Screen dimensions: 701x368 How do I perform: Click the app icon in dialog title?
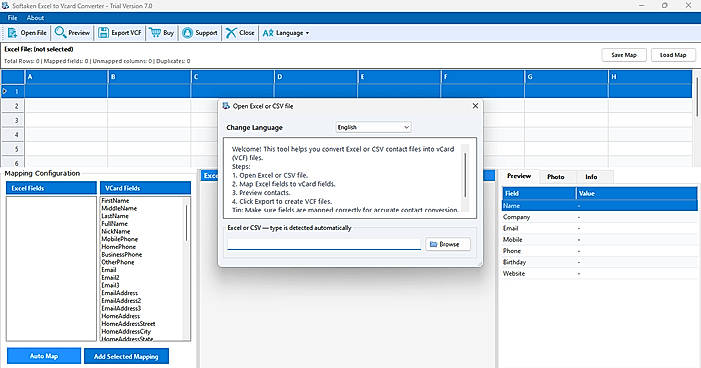[x=226, y=106]
